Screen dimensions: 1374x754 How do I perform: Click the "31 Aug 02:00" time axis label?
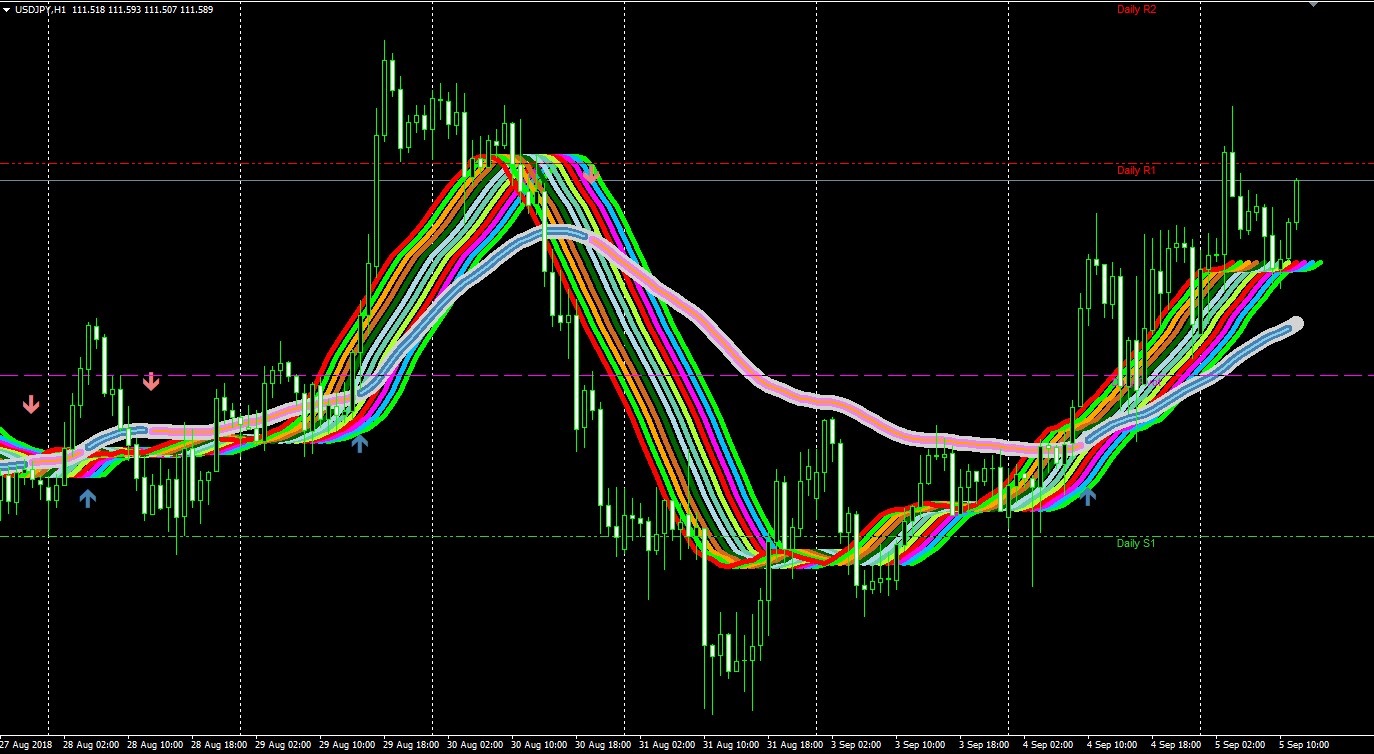pos(665,745)
